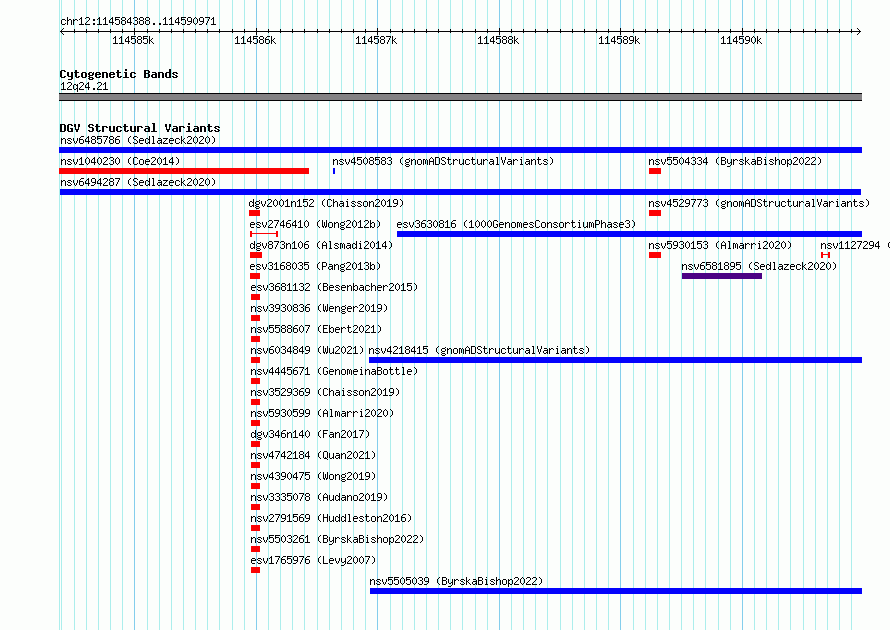The height and width of the screenshot is (630, 890).
Task: Open dgv346n140 (Fan2017) variant
Action: 310,434
